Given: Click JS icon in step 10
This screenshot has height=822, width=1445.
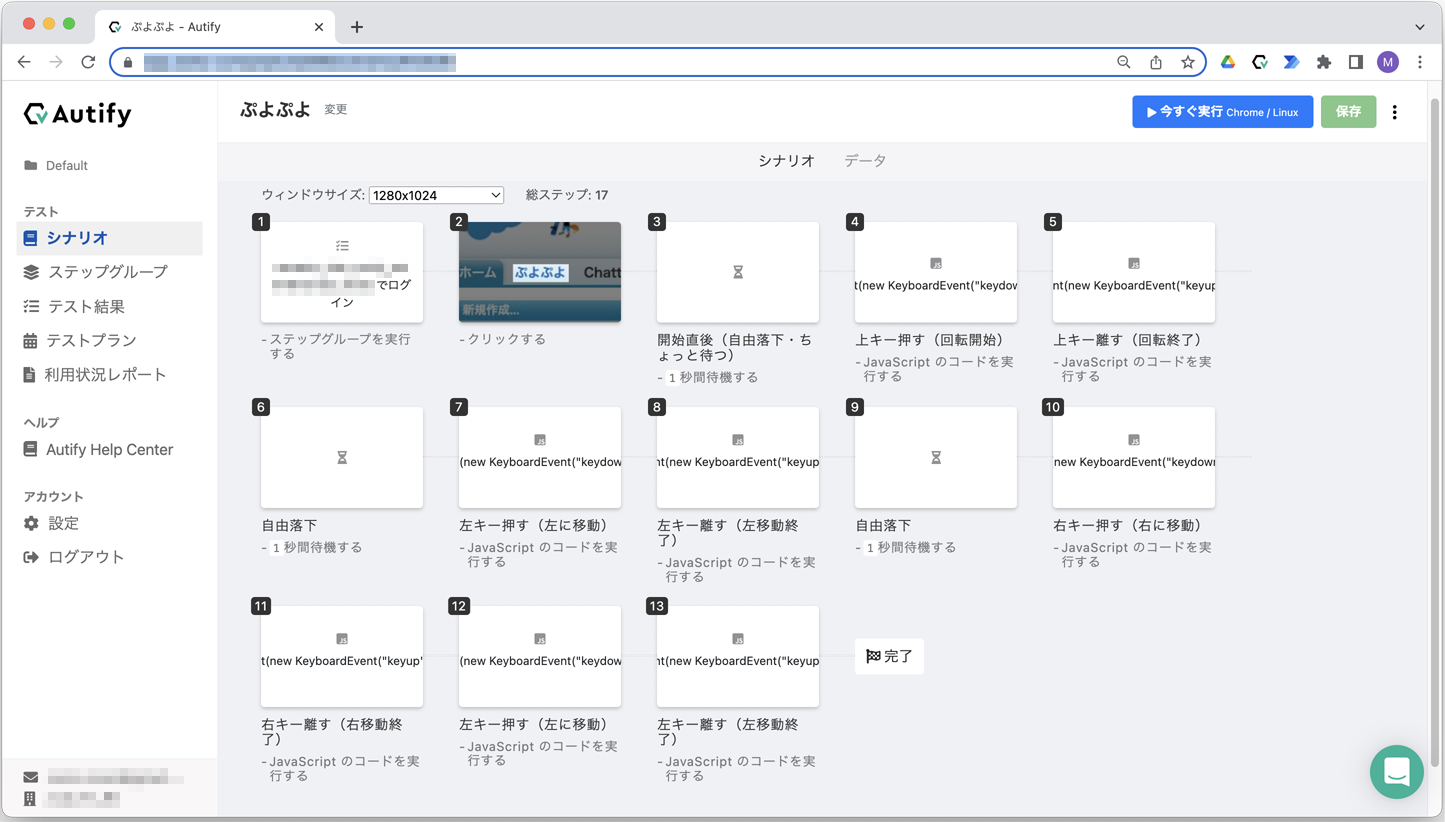Looking at the screenshot, I should [x=1134, y=440].
